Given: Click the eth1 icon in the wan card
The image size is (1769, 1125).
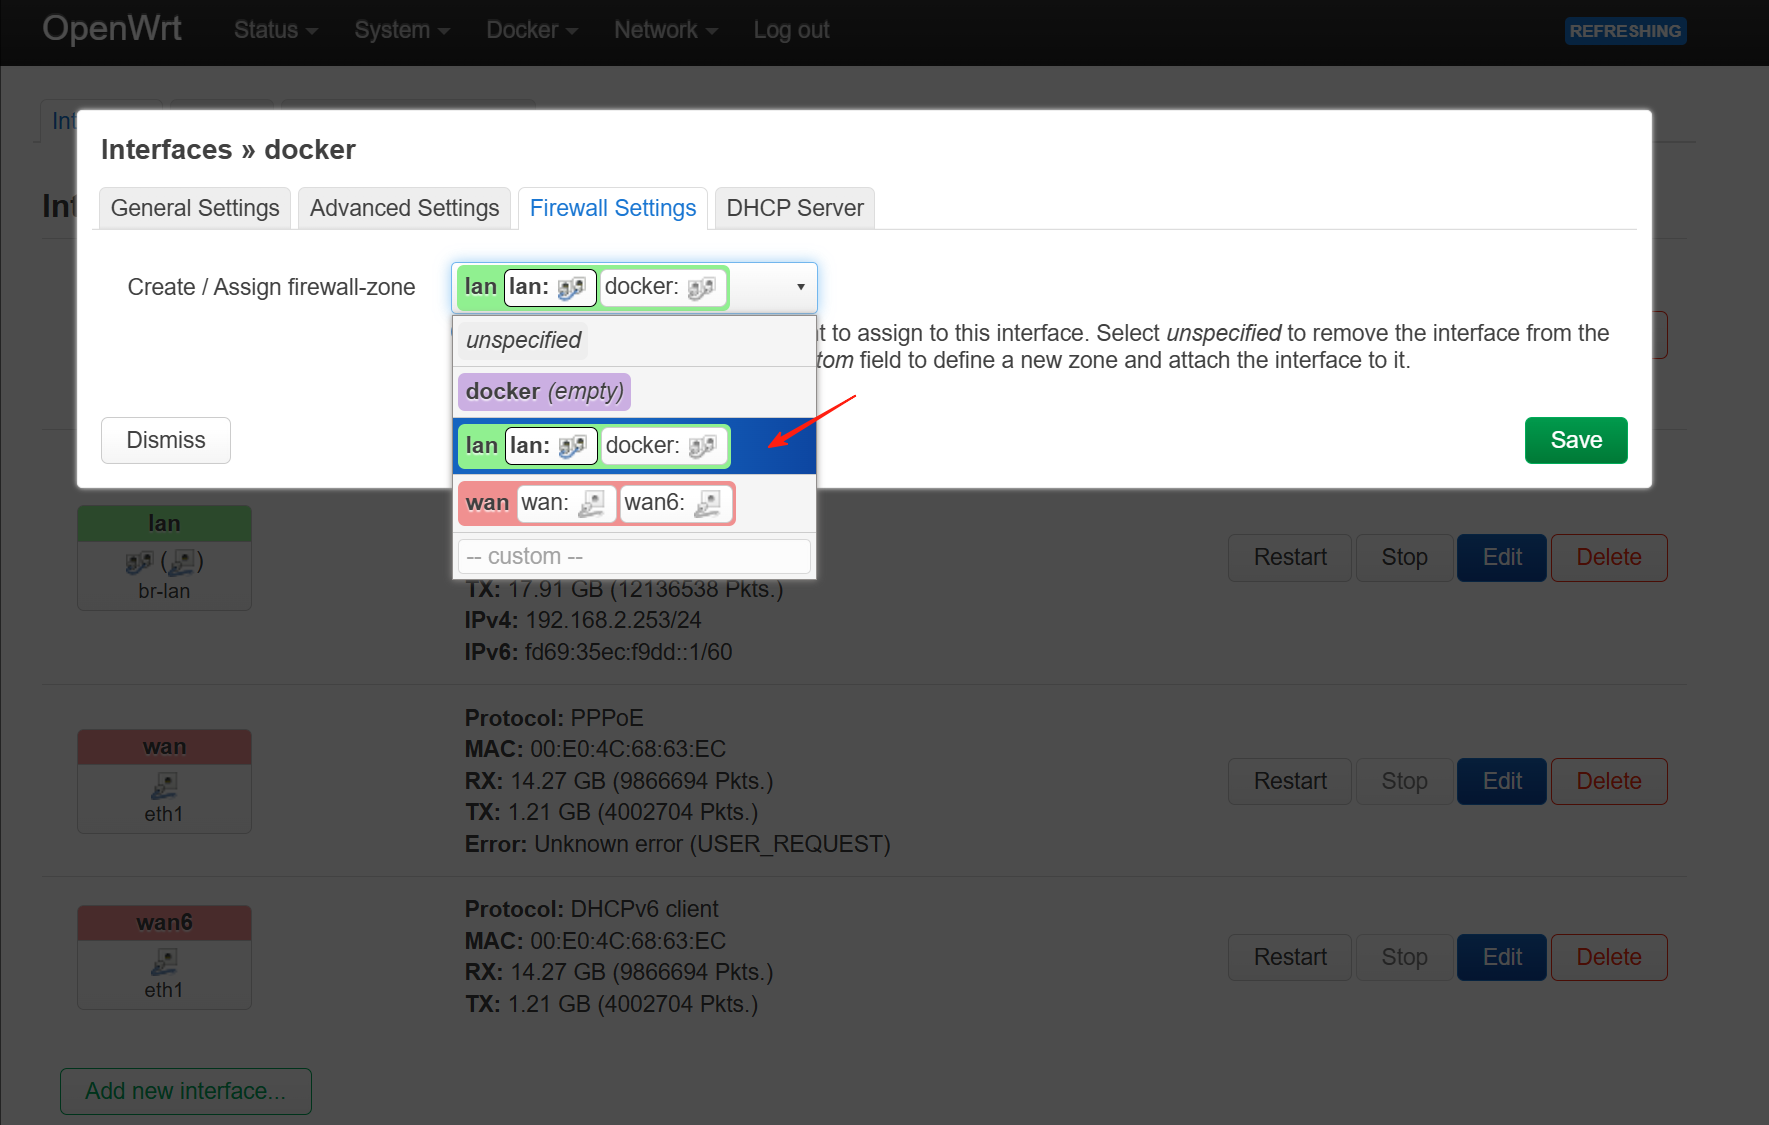Looking at the screenshot, I should (164, 786).
